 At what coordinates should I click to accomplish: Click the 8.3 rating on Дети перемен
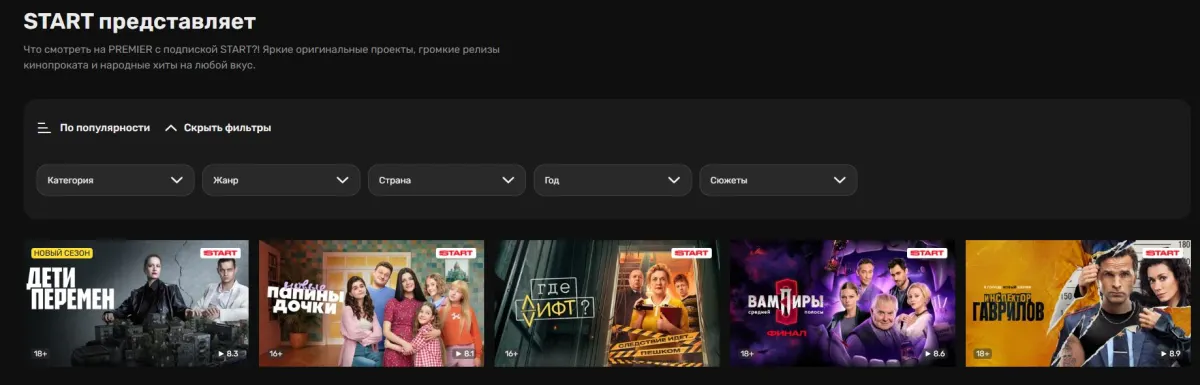coord(229,354)
